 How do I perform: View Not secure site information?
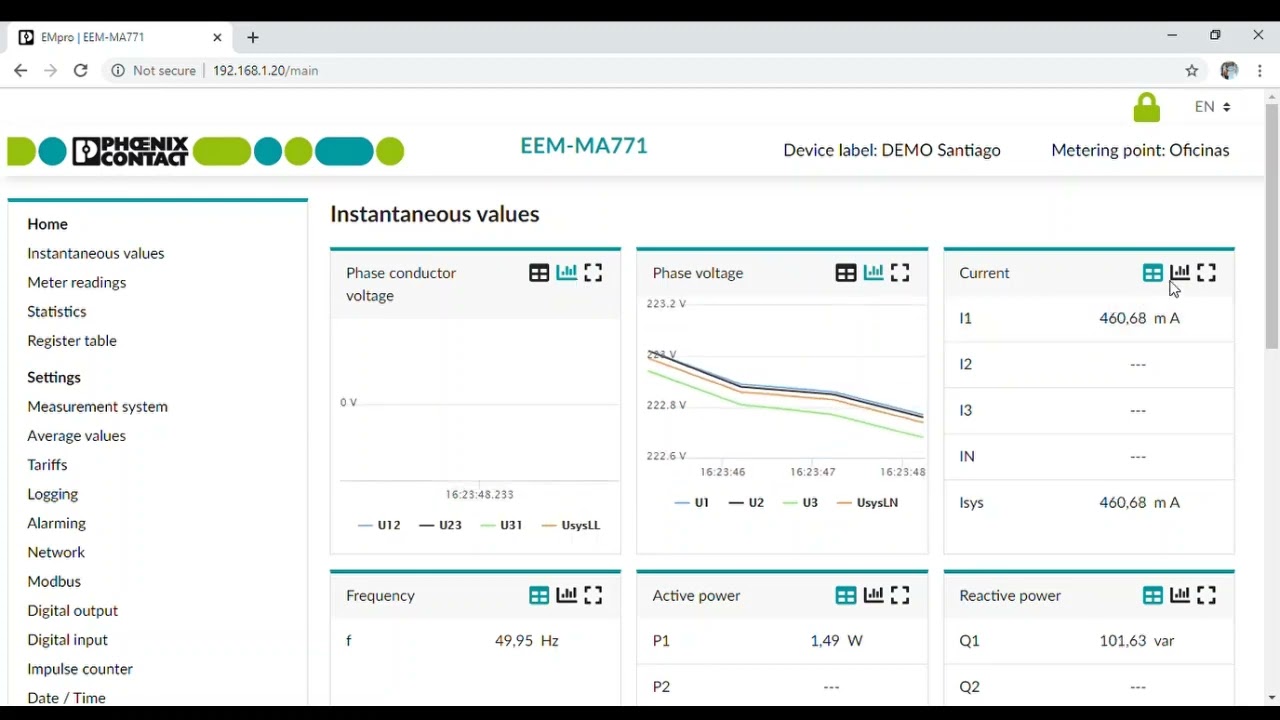click(154, 70)
